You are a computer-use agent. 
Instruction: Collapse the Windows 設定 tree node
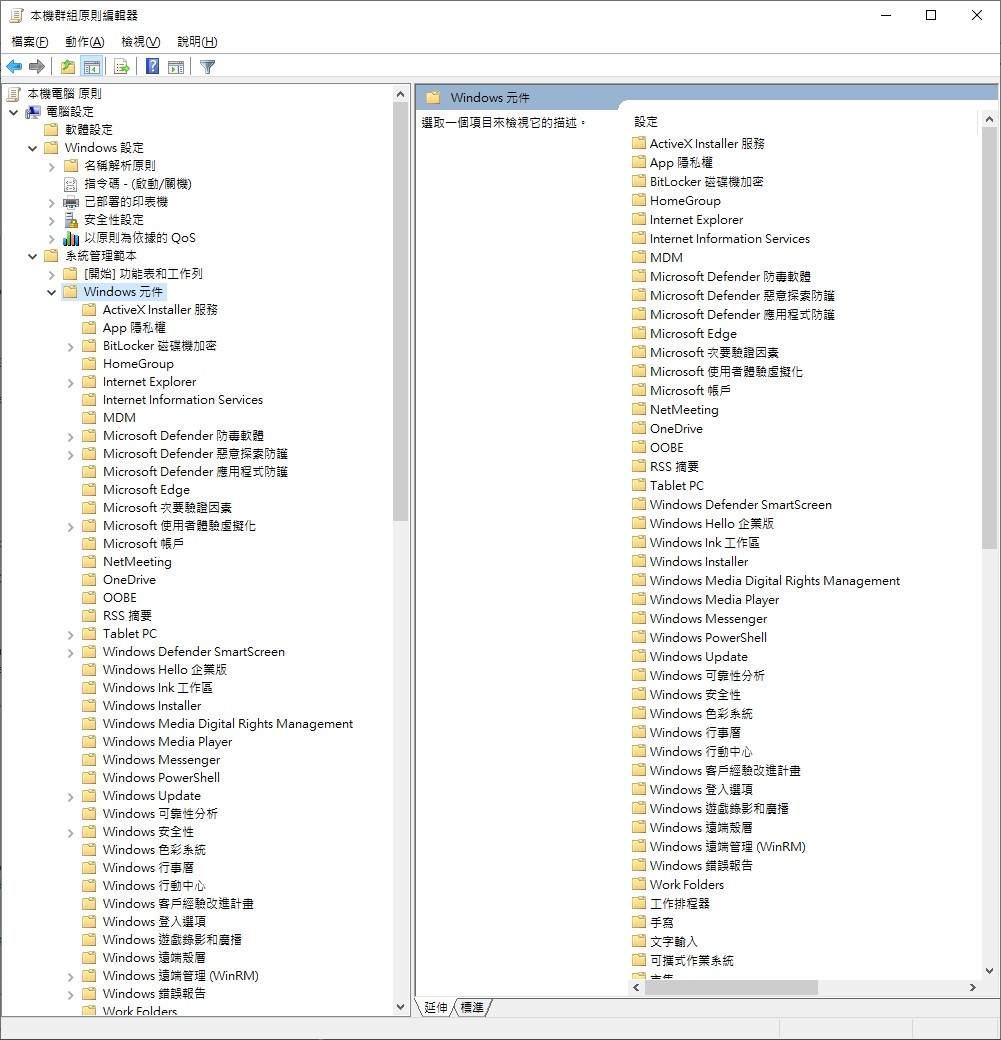33,148
